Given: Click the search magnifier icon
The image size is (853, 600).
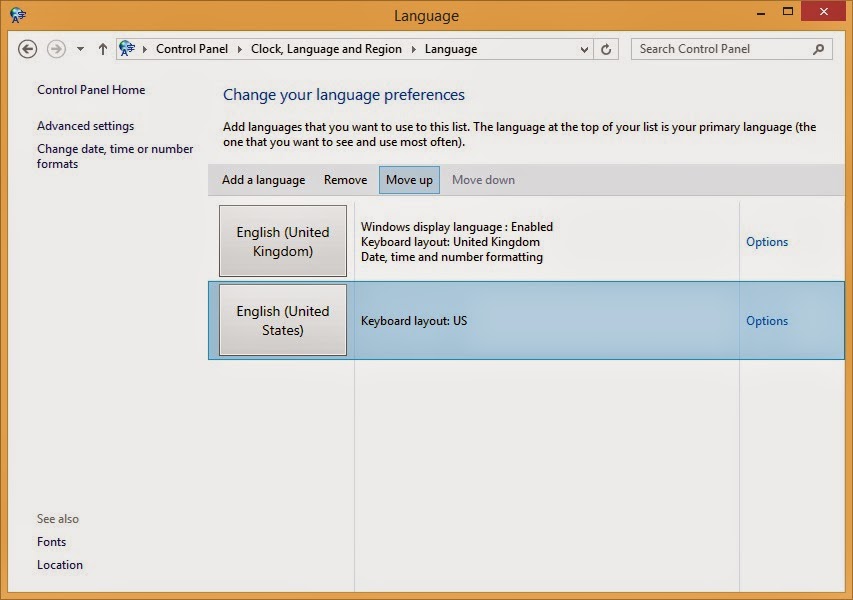Looking at the screenshot, I should click(x=818, y=50).
